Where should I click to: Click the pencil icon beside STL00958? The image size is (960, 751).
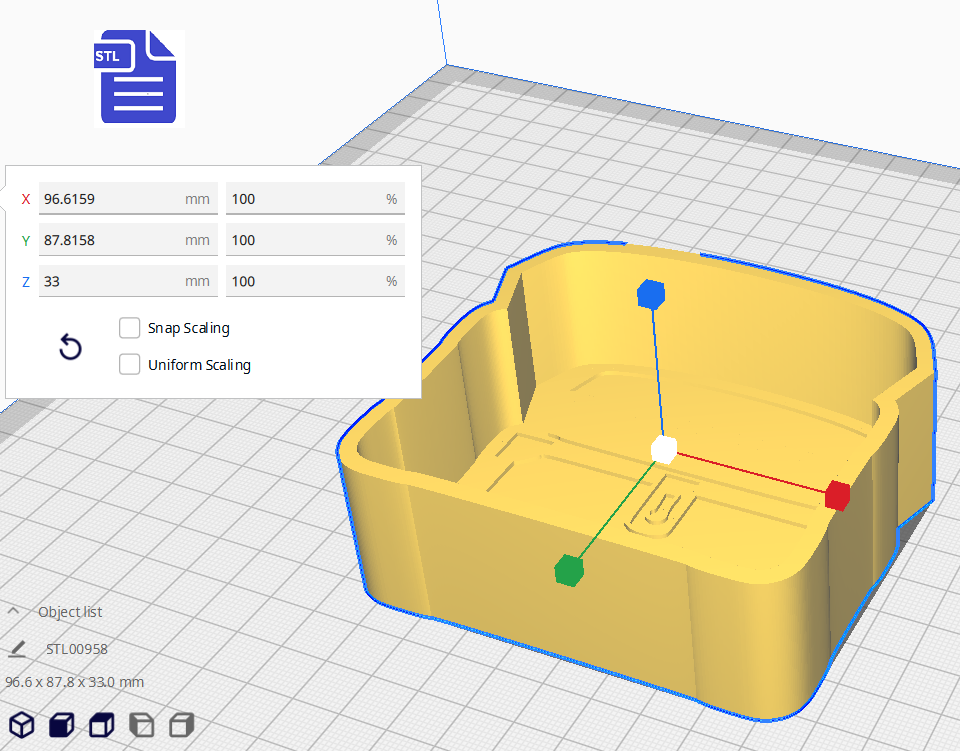pos(16,649)
